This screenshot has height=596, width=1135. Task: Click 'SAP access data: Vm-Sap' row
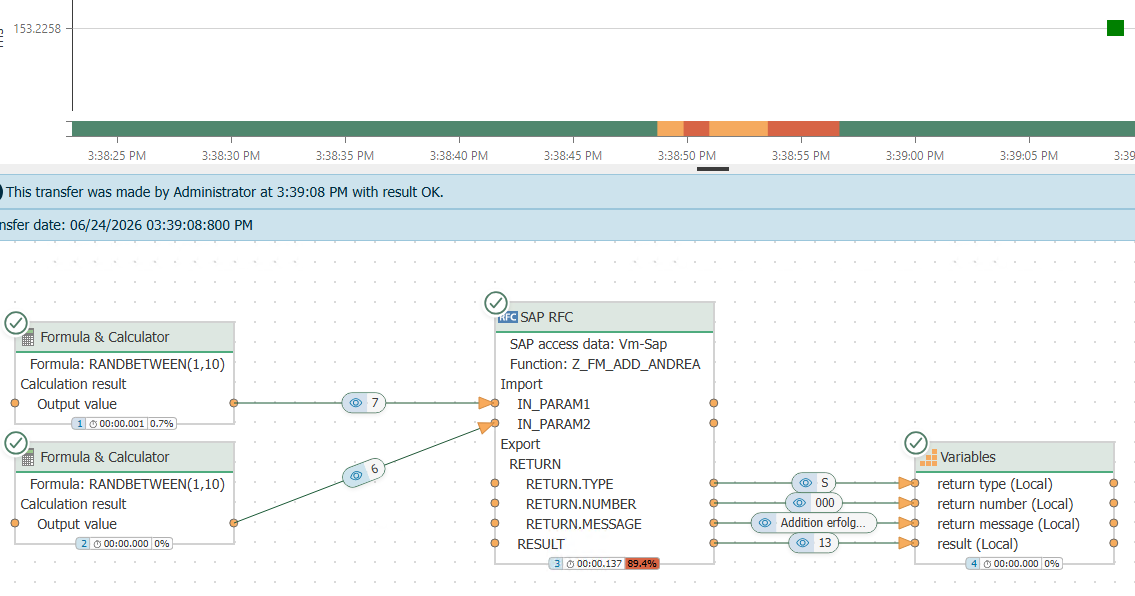pyautogui.click(x=588, y=344)
